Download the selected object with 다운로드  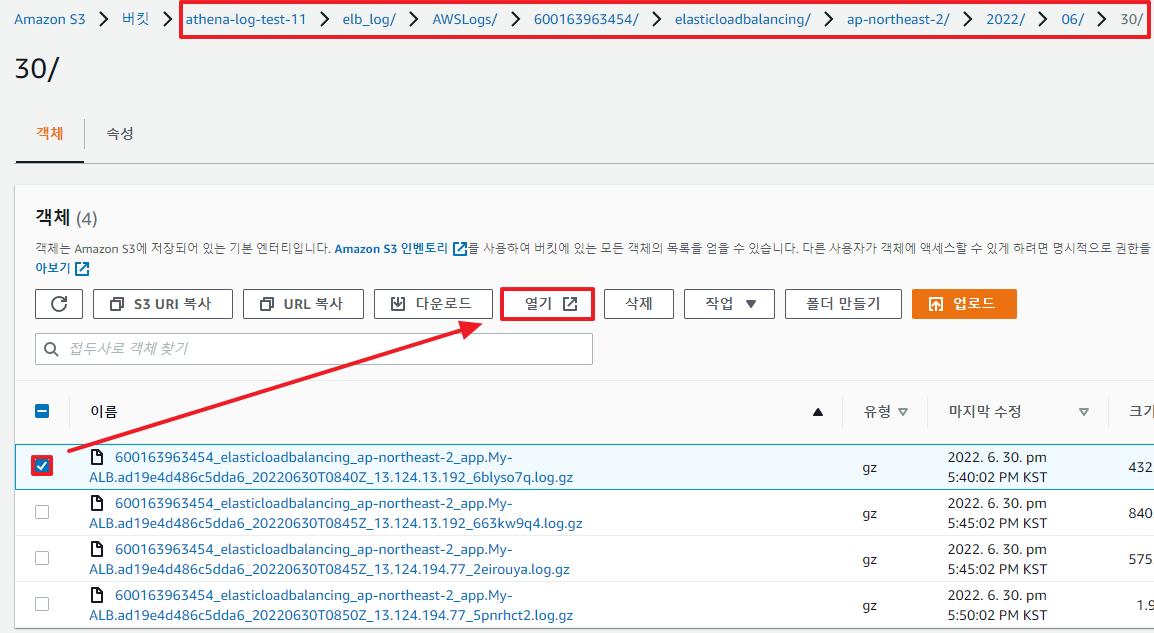433,304
